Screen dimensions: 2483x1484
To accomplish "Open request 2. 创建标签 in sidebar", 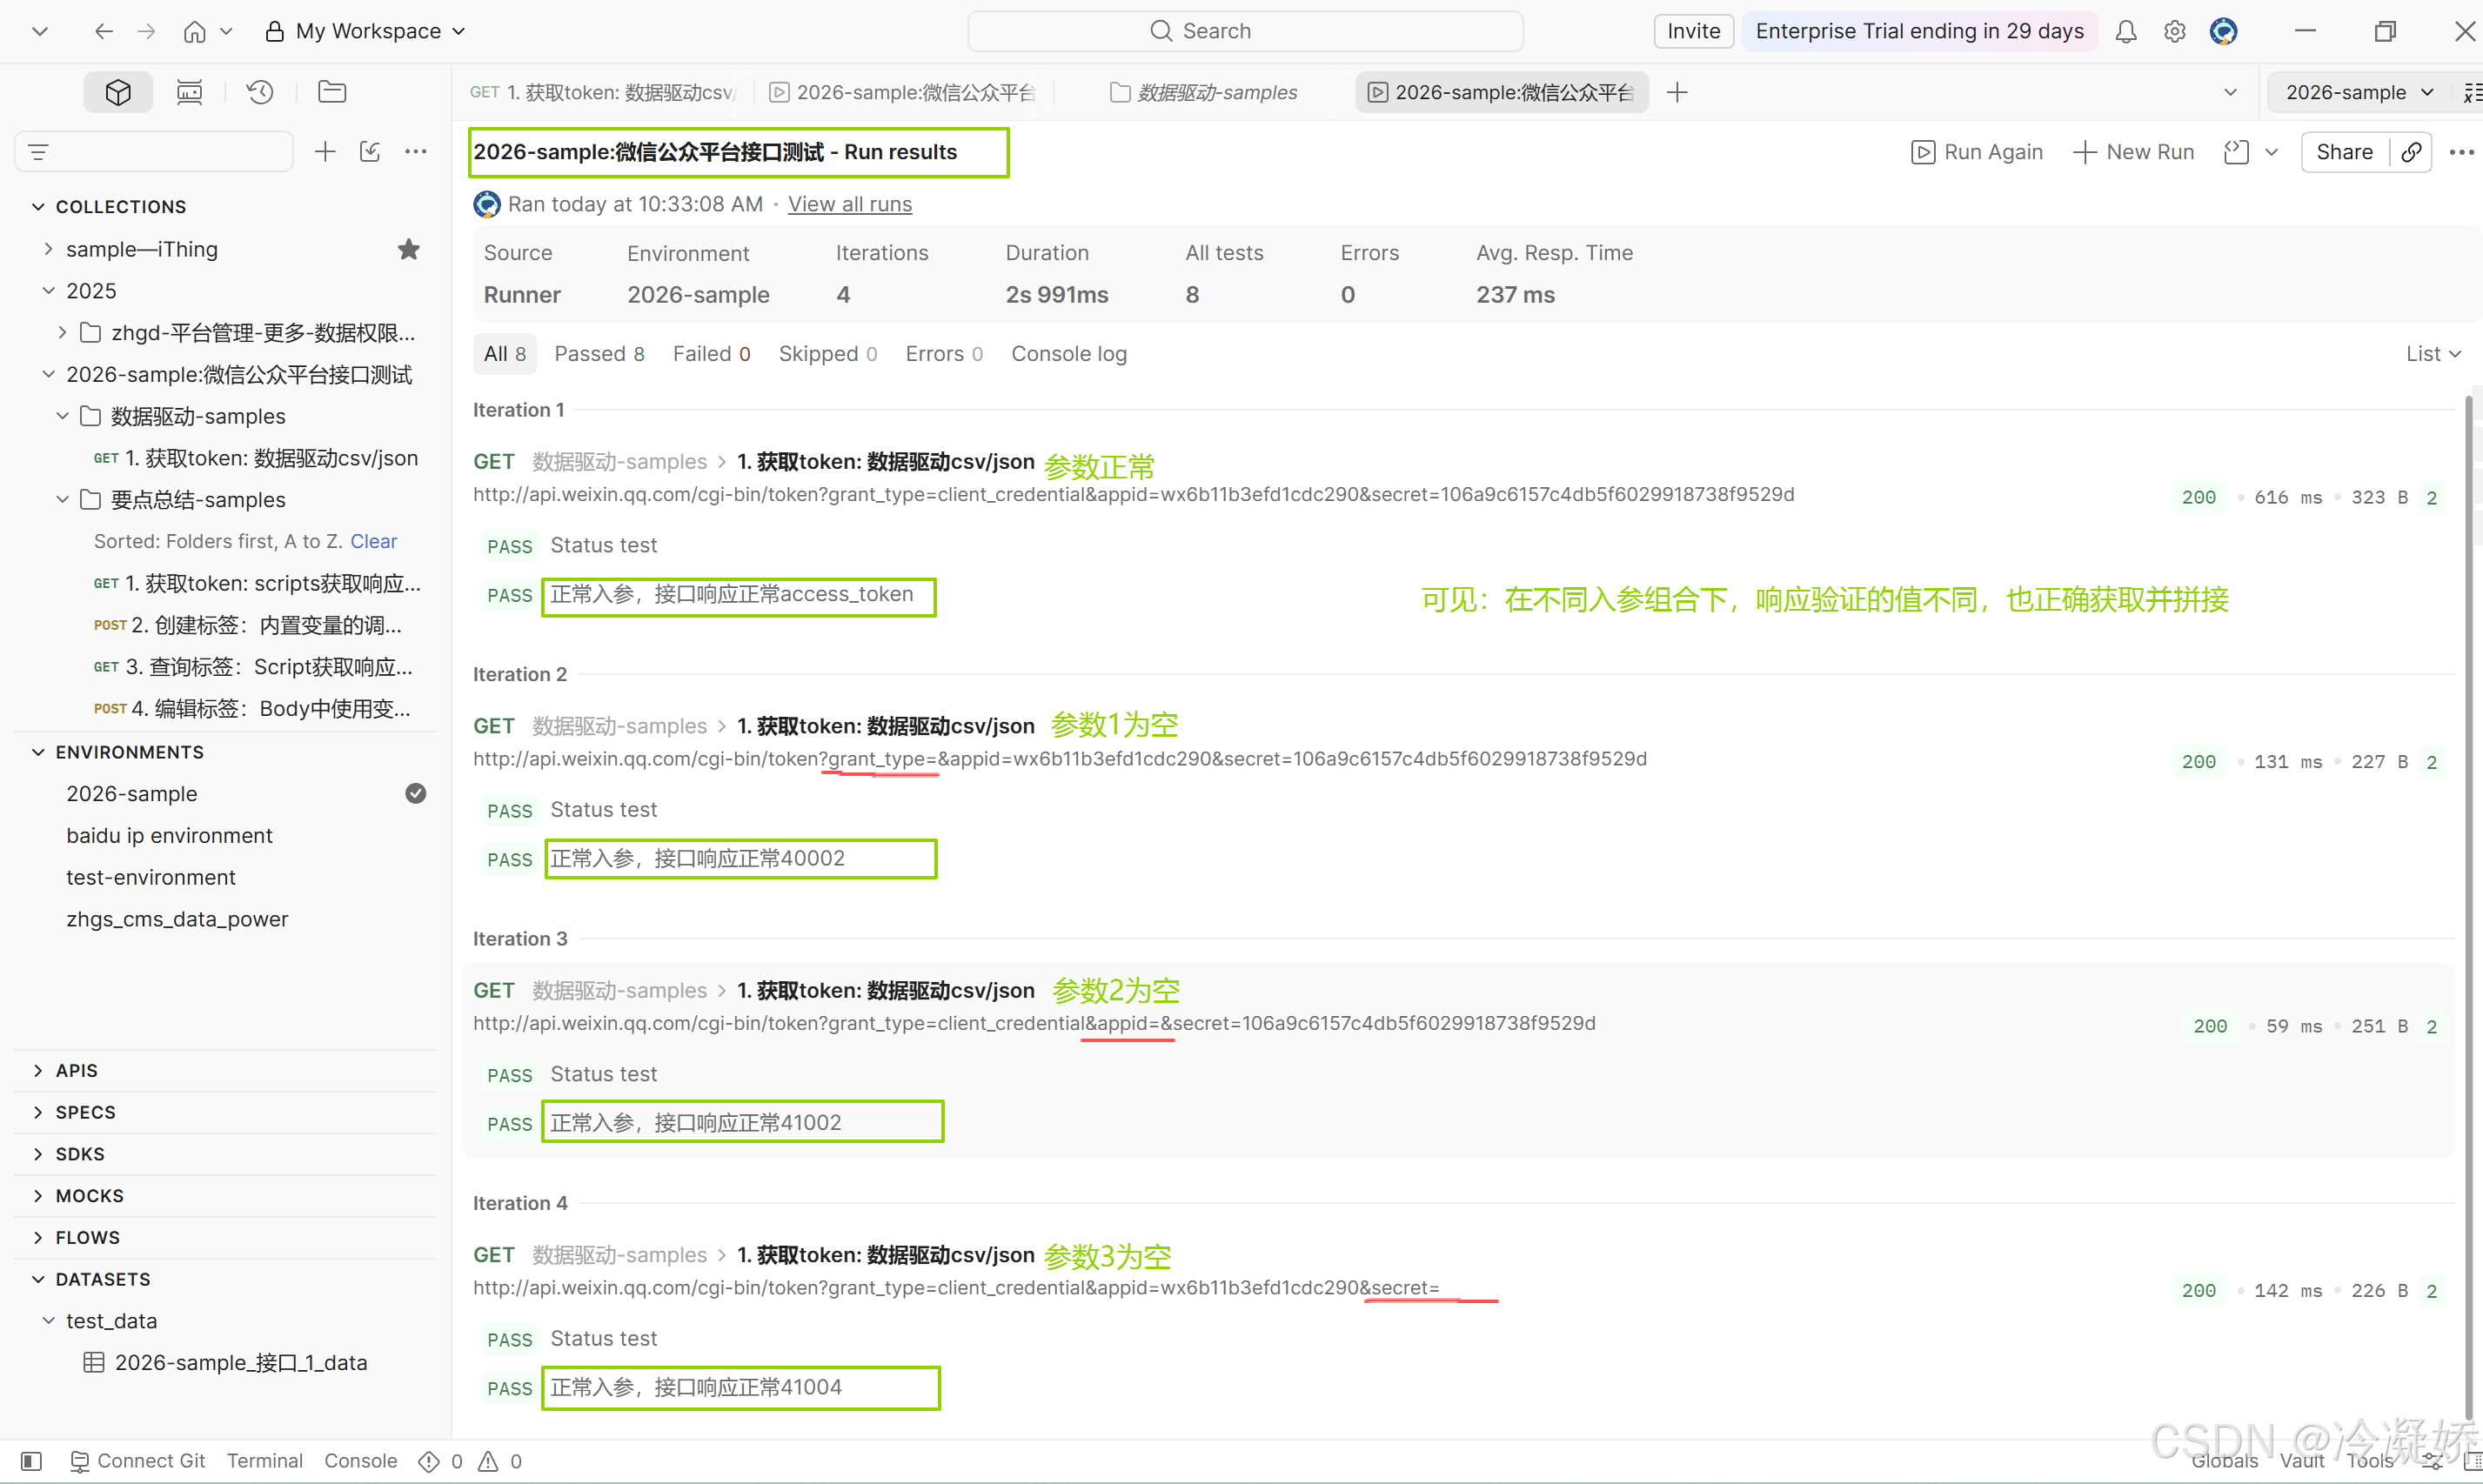I will 248,625.
